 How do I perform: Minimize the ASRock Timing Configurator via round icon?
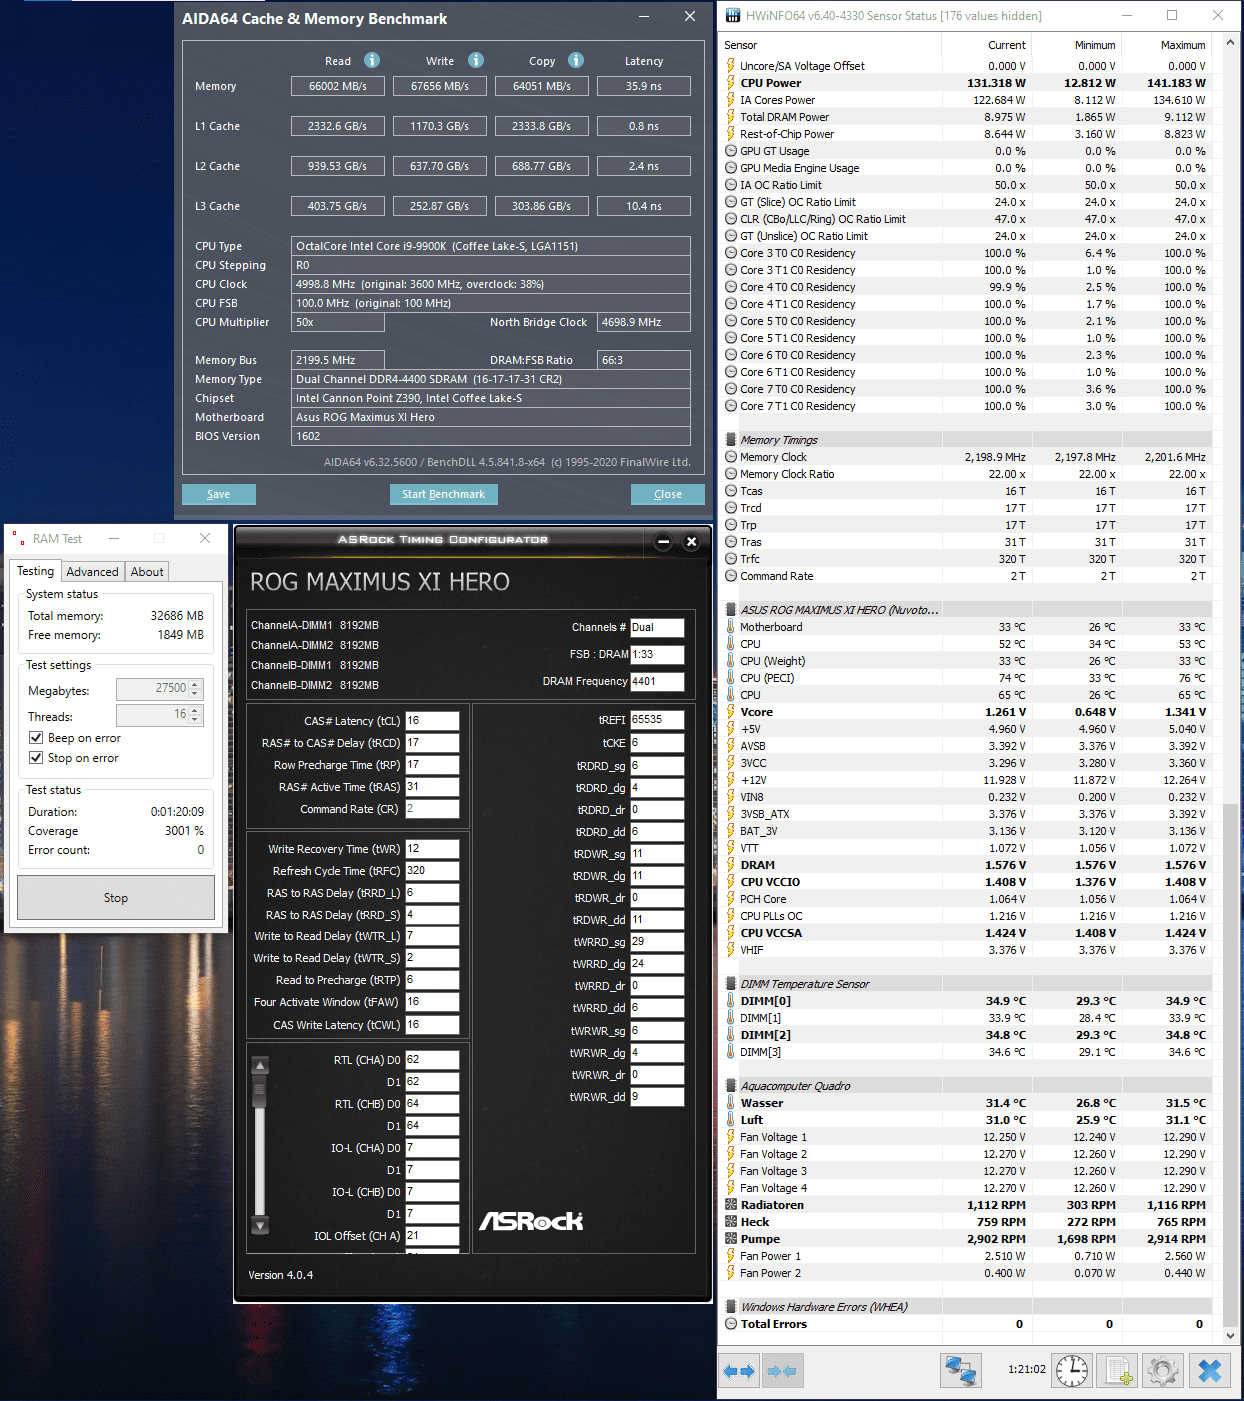point(663,542)
